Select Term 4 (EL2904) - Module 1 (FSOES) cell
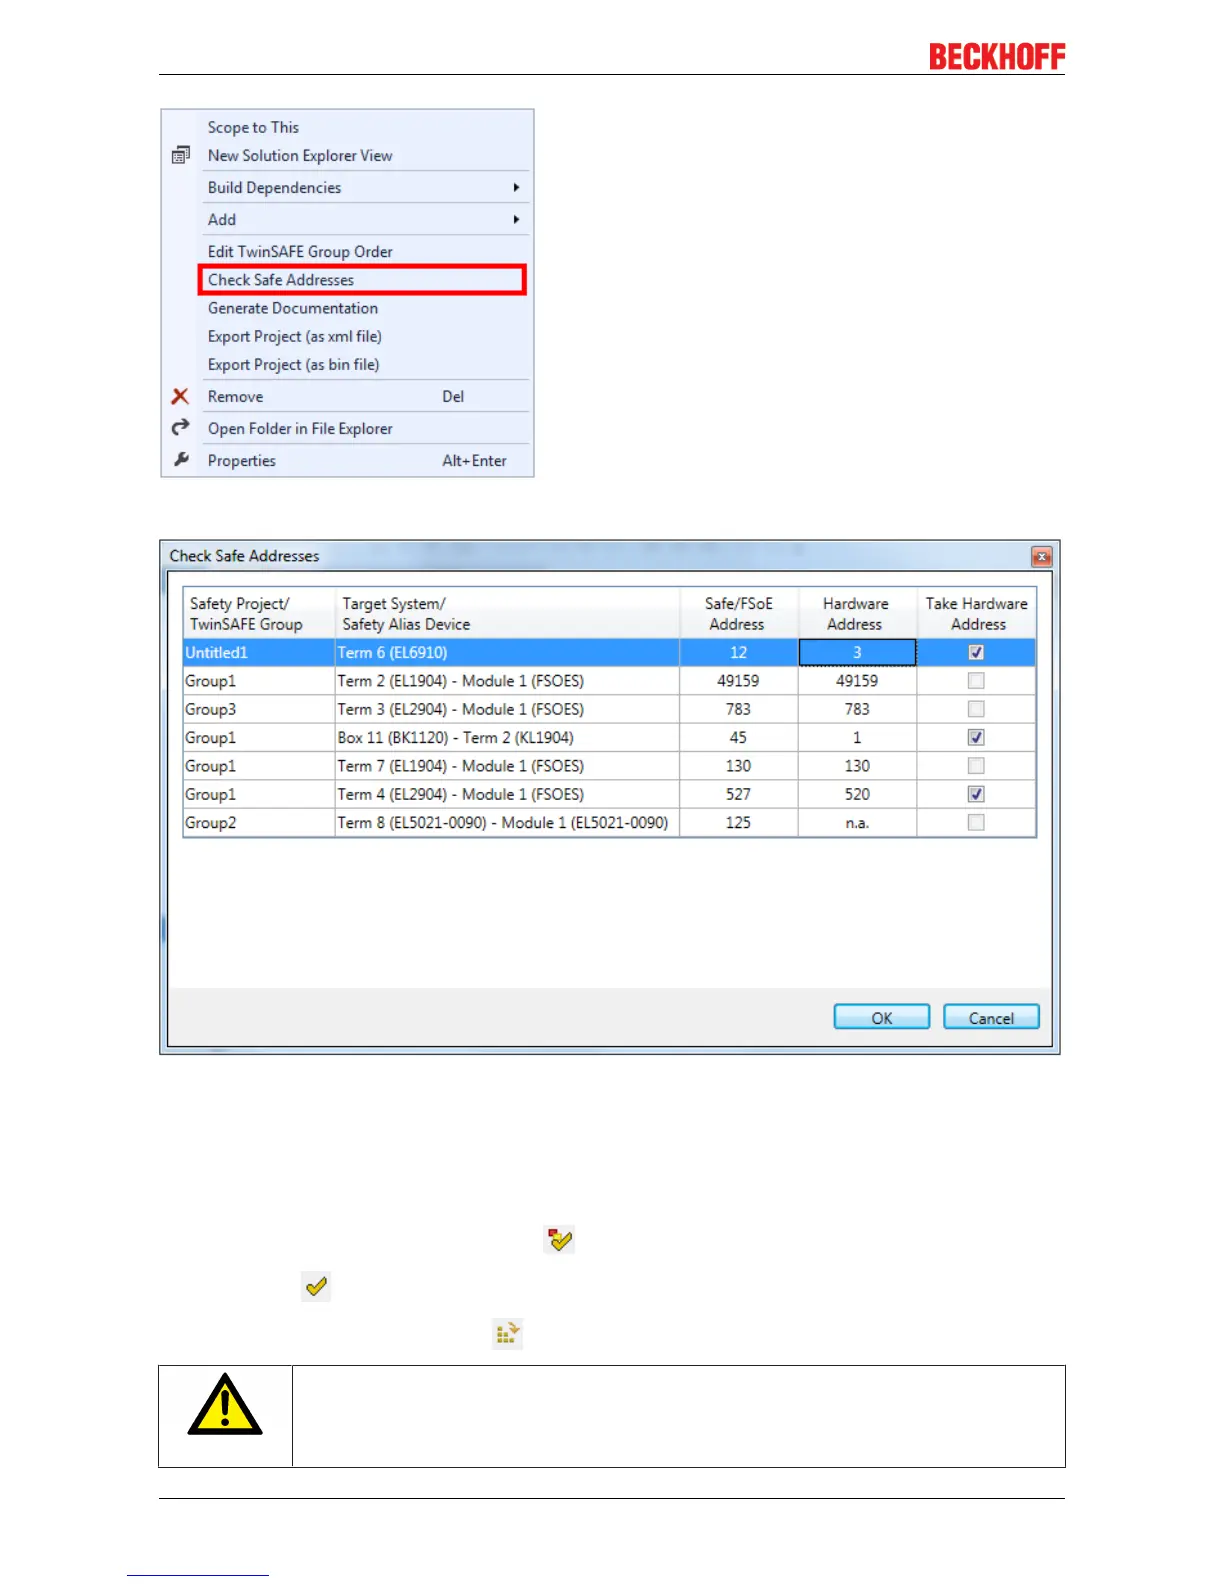1224x1584 pixels. 507,794
